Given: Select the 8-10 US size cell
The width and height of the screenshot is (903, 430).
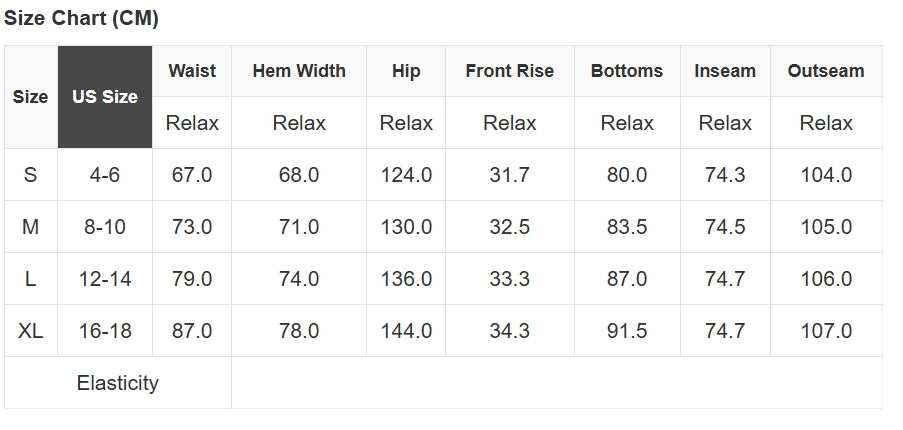Looking at the screenshot, I should (105, 227).
